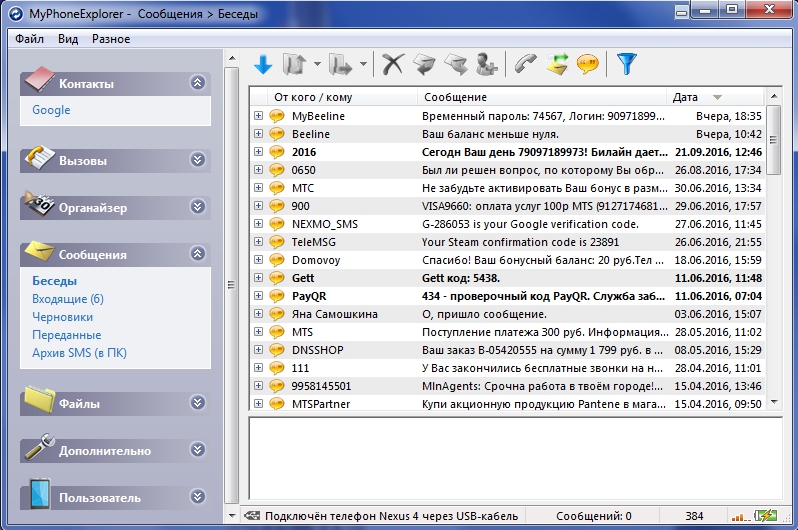Click the import messages toolbar icon
Viewport: 798px width, 530px height.
pos(294,64)
